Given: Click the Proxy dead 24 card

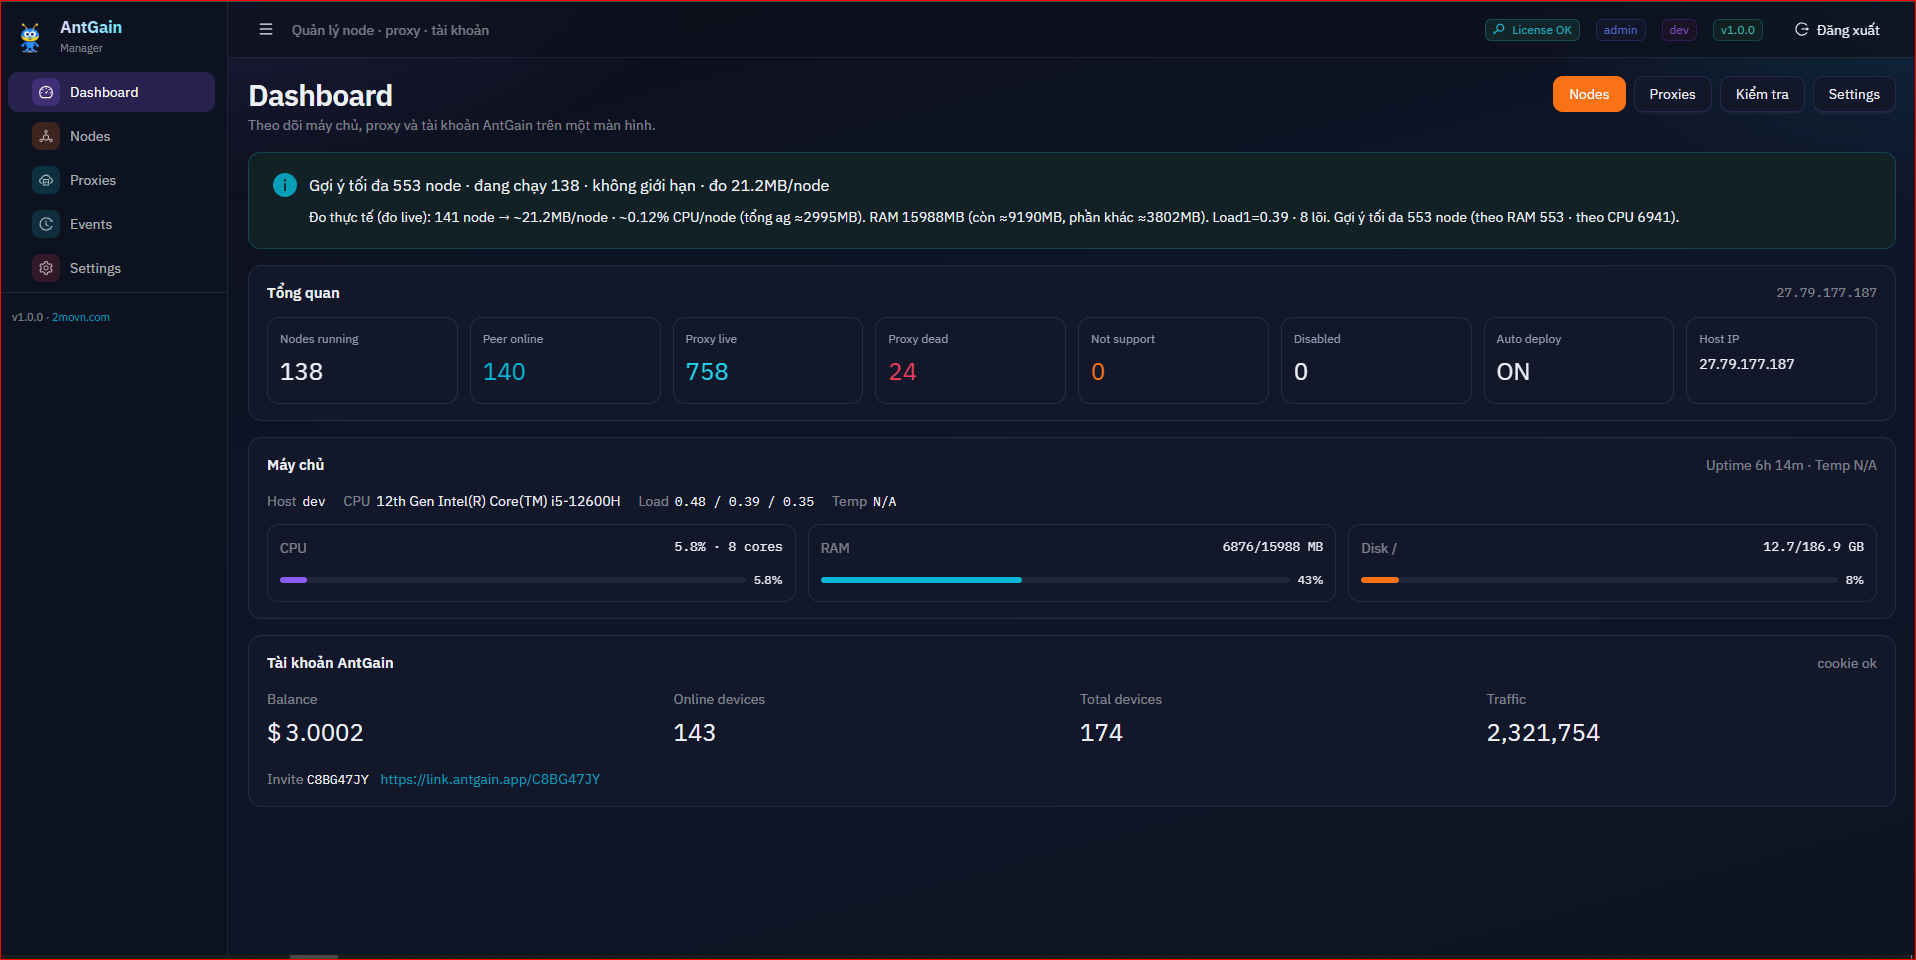Looking at the screenshot, I should click(970, 360).
